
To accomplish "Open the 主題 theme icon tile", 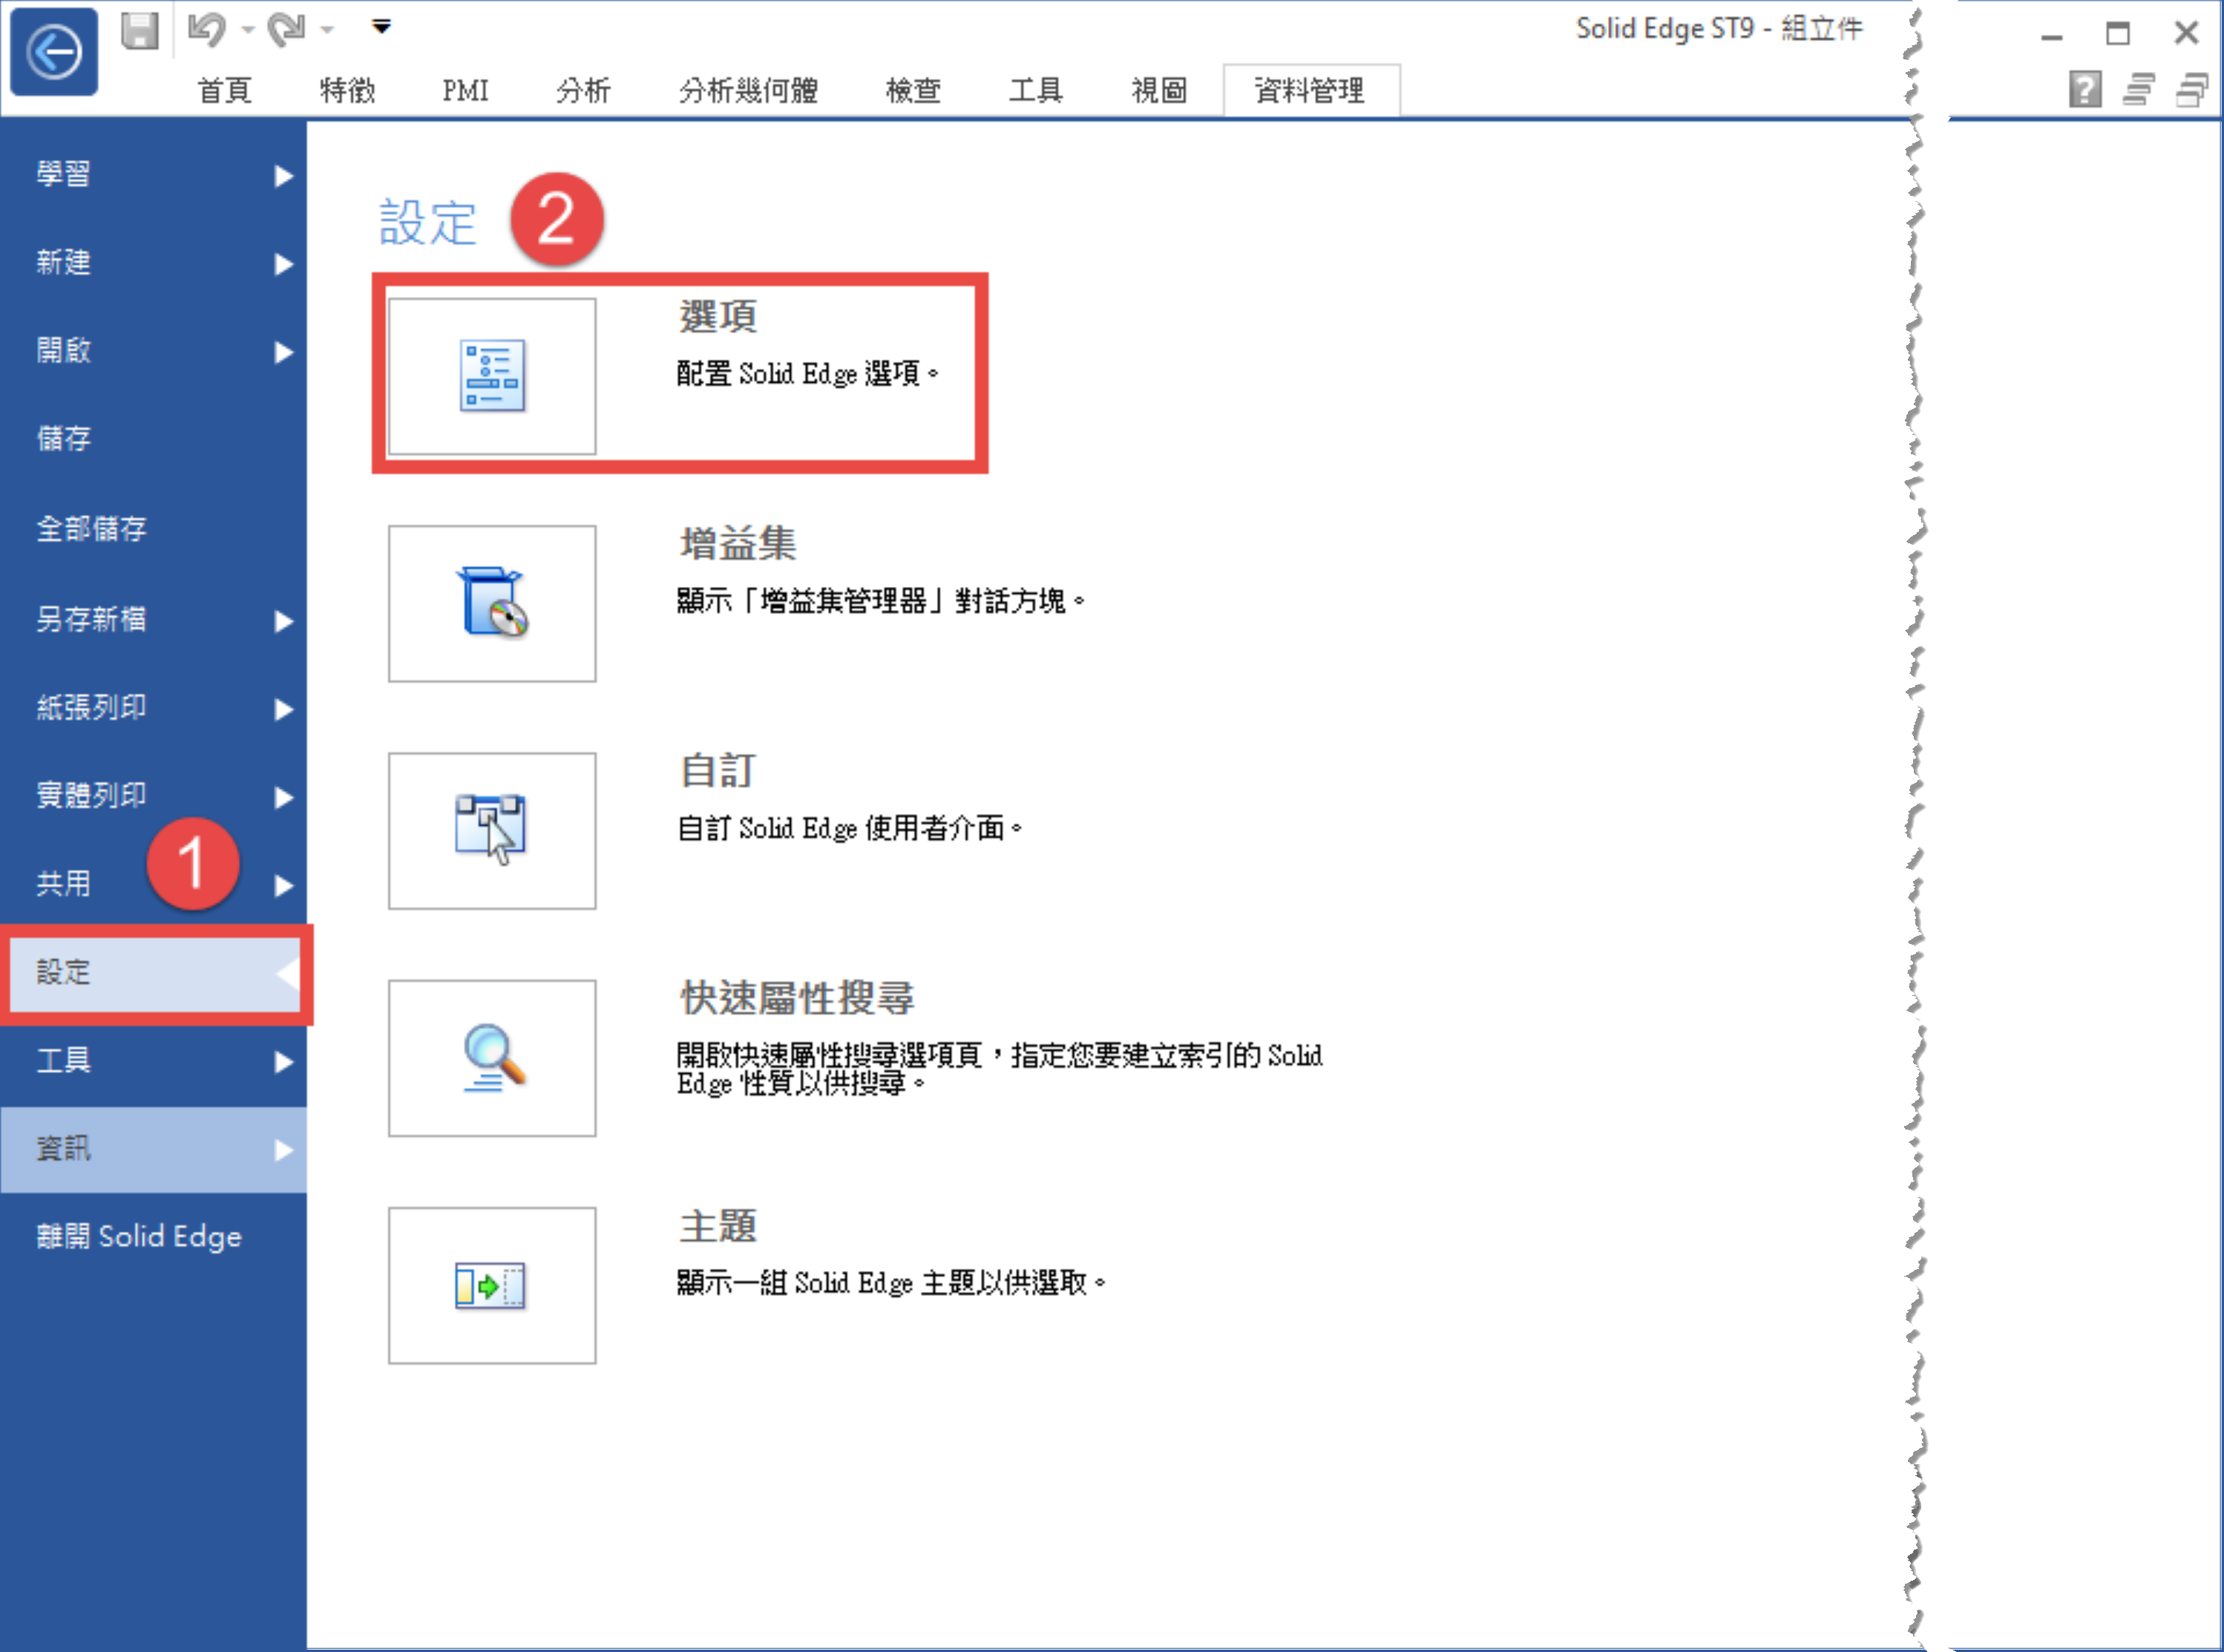I will 492,1285.
